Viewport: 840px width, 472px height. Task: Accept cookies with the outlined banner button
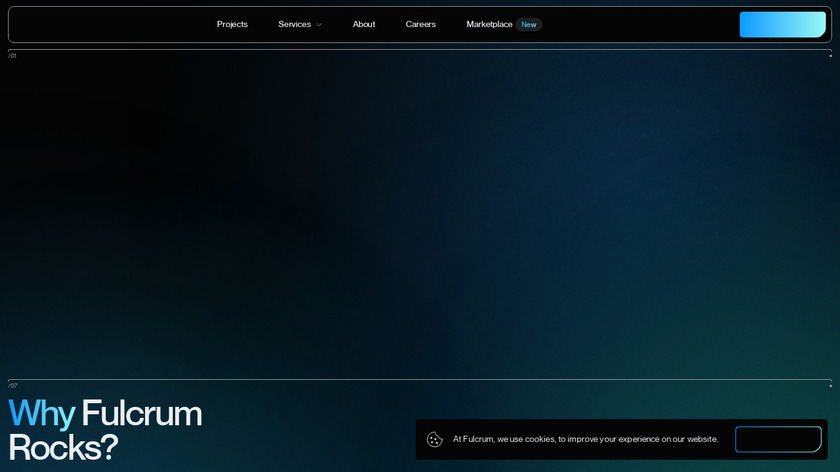point(778,439)
